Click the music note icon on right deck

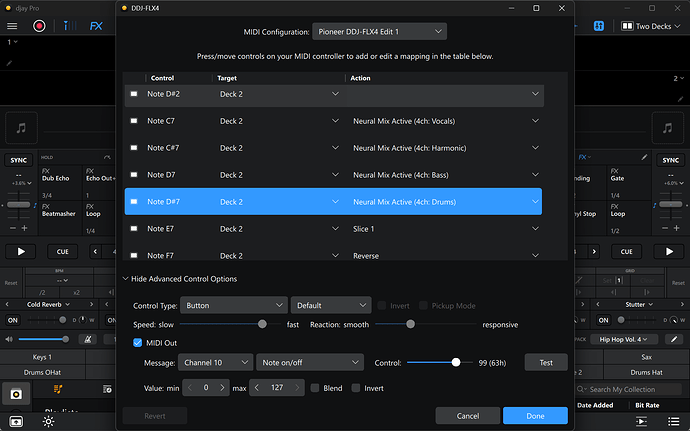(x=667, y=129)
